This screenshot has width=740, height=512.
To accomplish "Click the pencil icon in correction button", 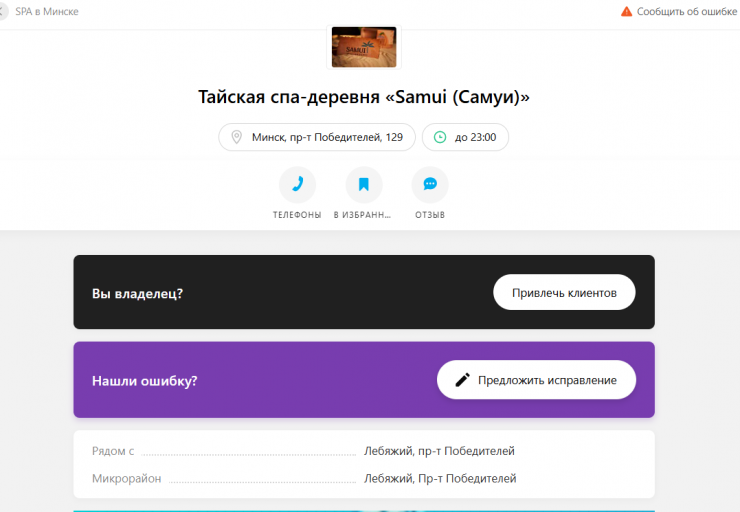I will tap(462, 380).
